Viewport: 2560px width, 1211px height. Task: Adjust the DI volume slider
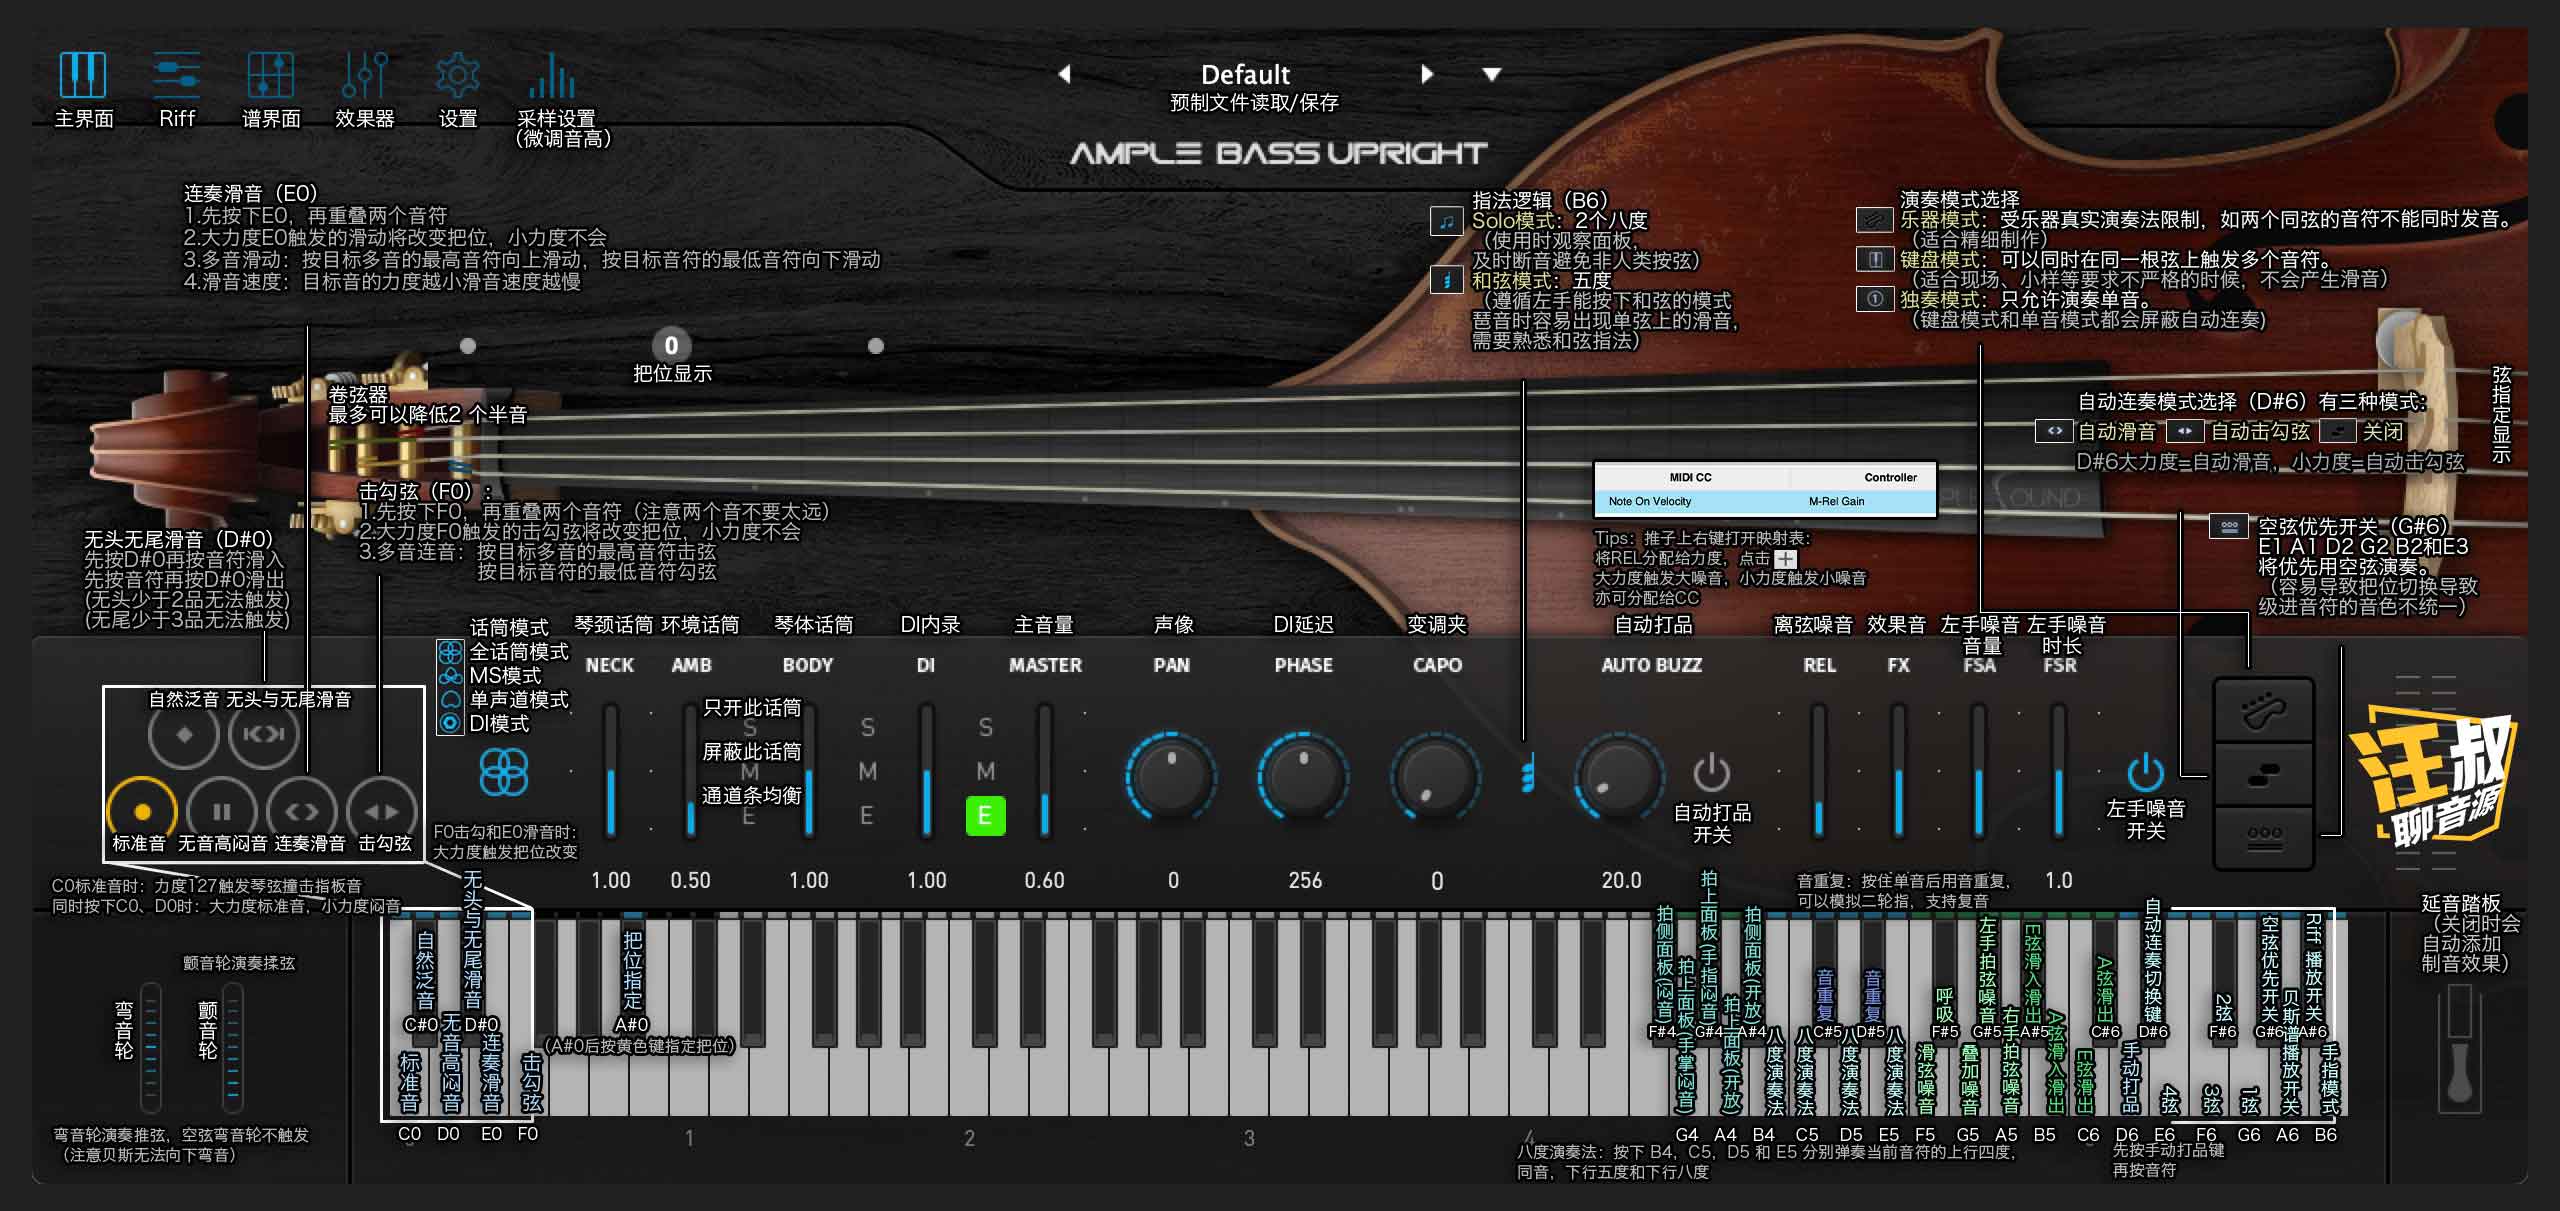coord(926,770)
